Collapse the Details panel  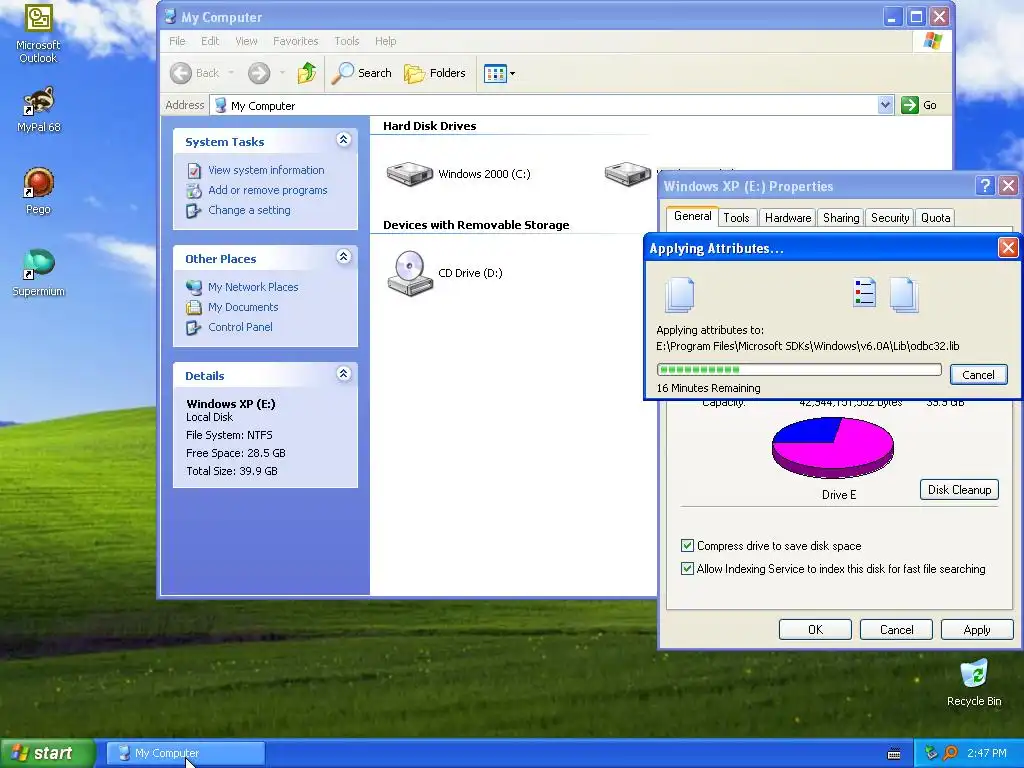click(x=344, y=374)
